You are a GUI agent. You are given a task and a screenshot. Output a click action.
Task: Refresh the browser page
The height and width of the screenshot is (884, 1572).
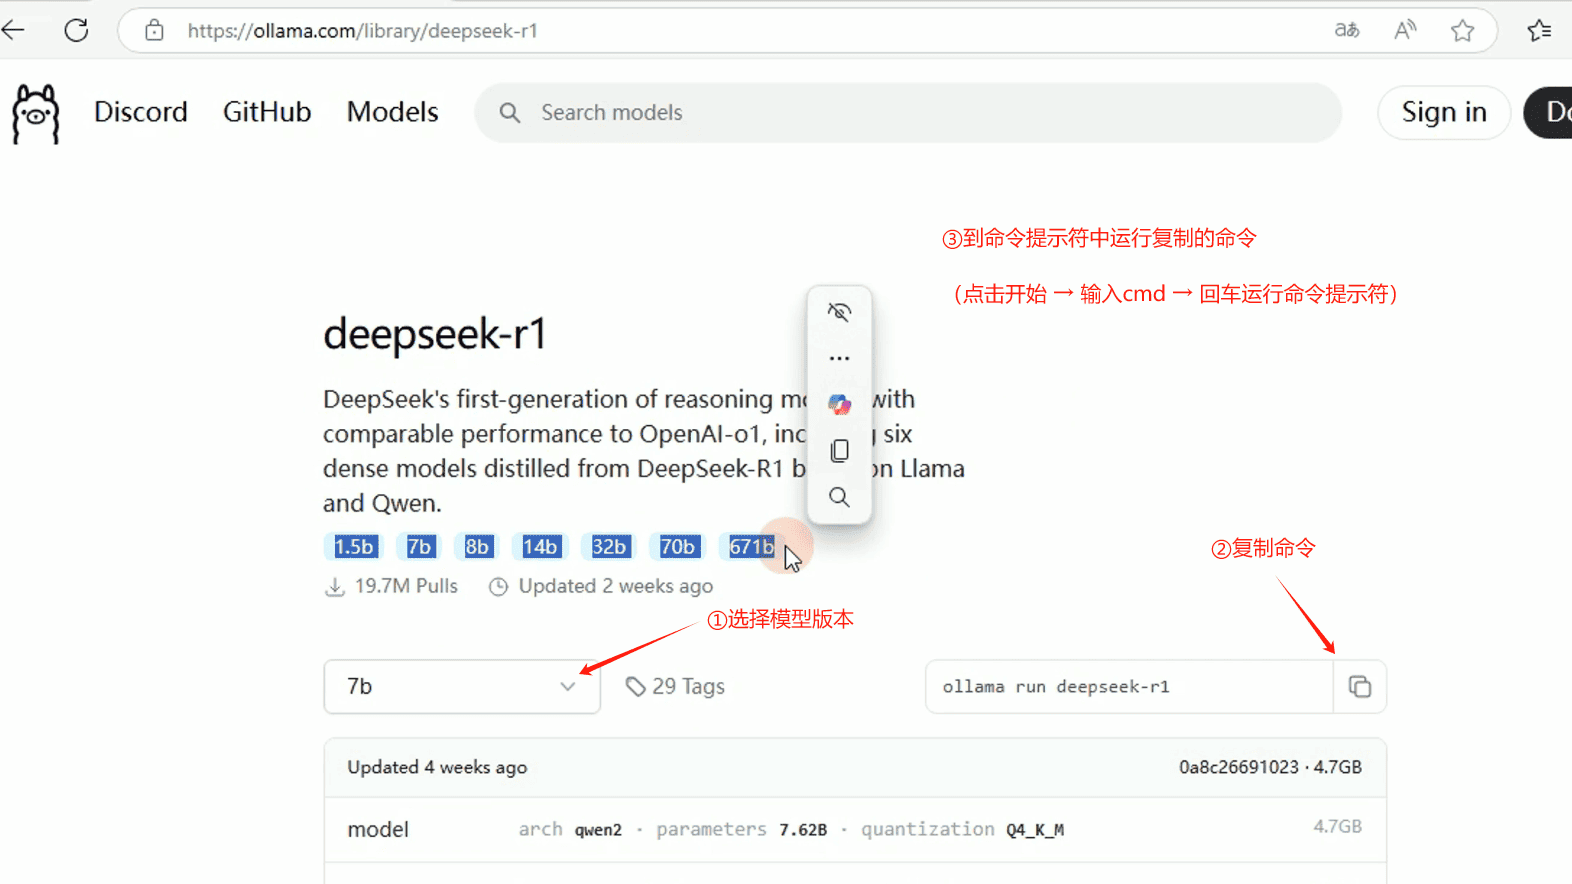click(x=76, y=30)
